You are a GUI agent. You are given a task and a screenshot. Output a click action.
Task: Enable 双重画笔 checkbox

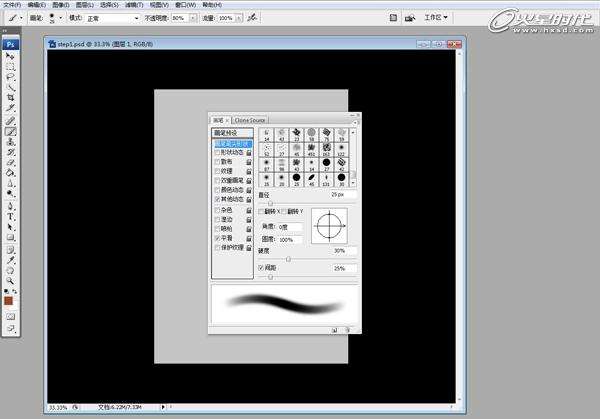[x=217, y=180]
